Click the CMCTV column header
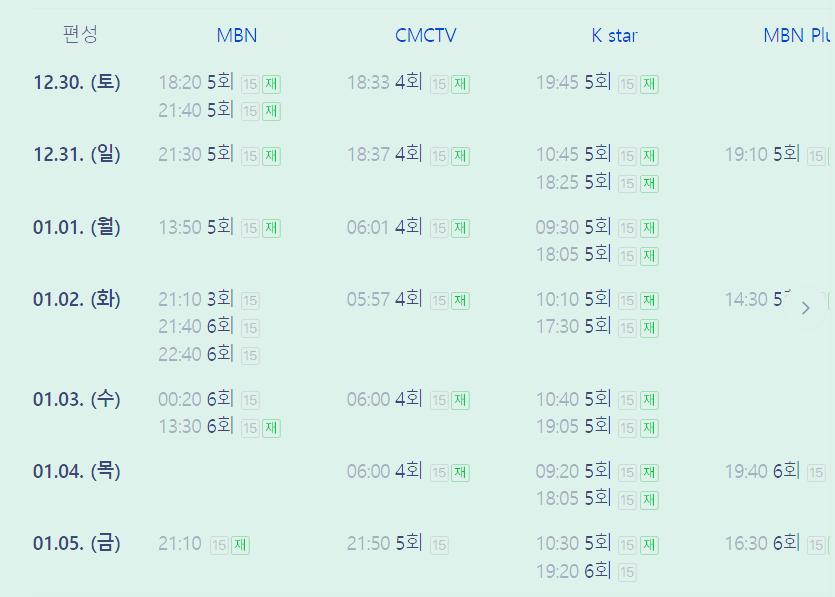Screen dimensions: 835x597 click(426, 35)
